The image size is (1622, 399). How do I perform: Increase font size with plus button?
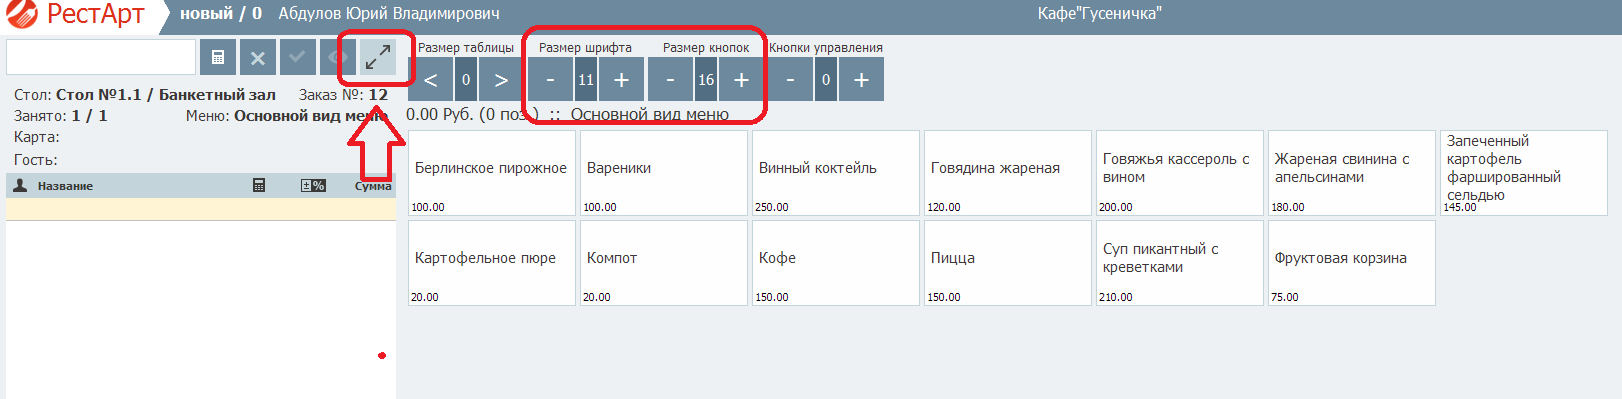[621, 80]
